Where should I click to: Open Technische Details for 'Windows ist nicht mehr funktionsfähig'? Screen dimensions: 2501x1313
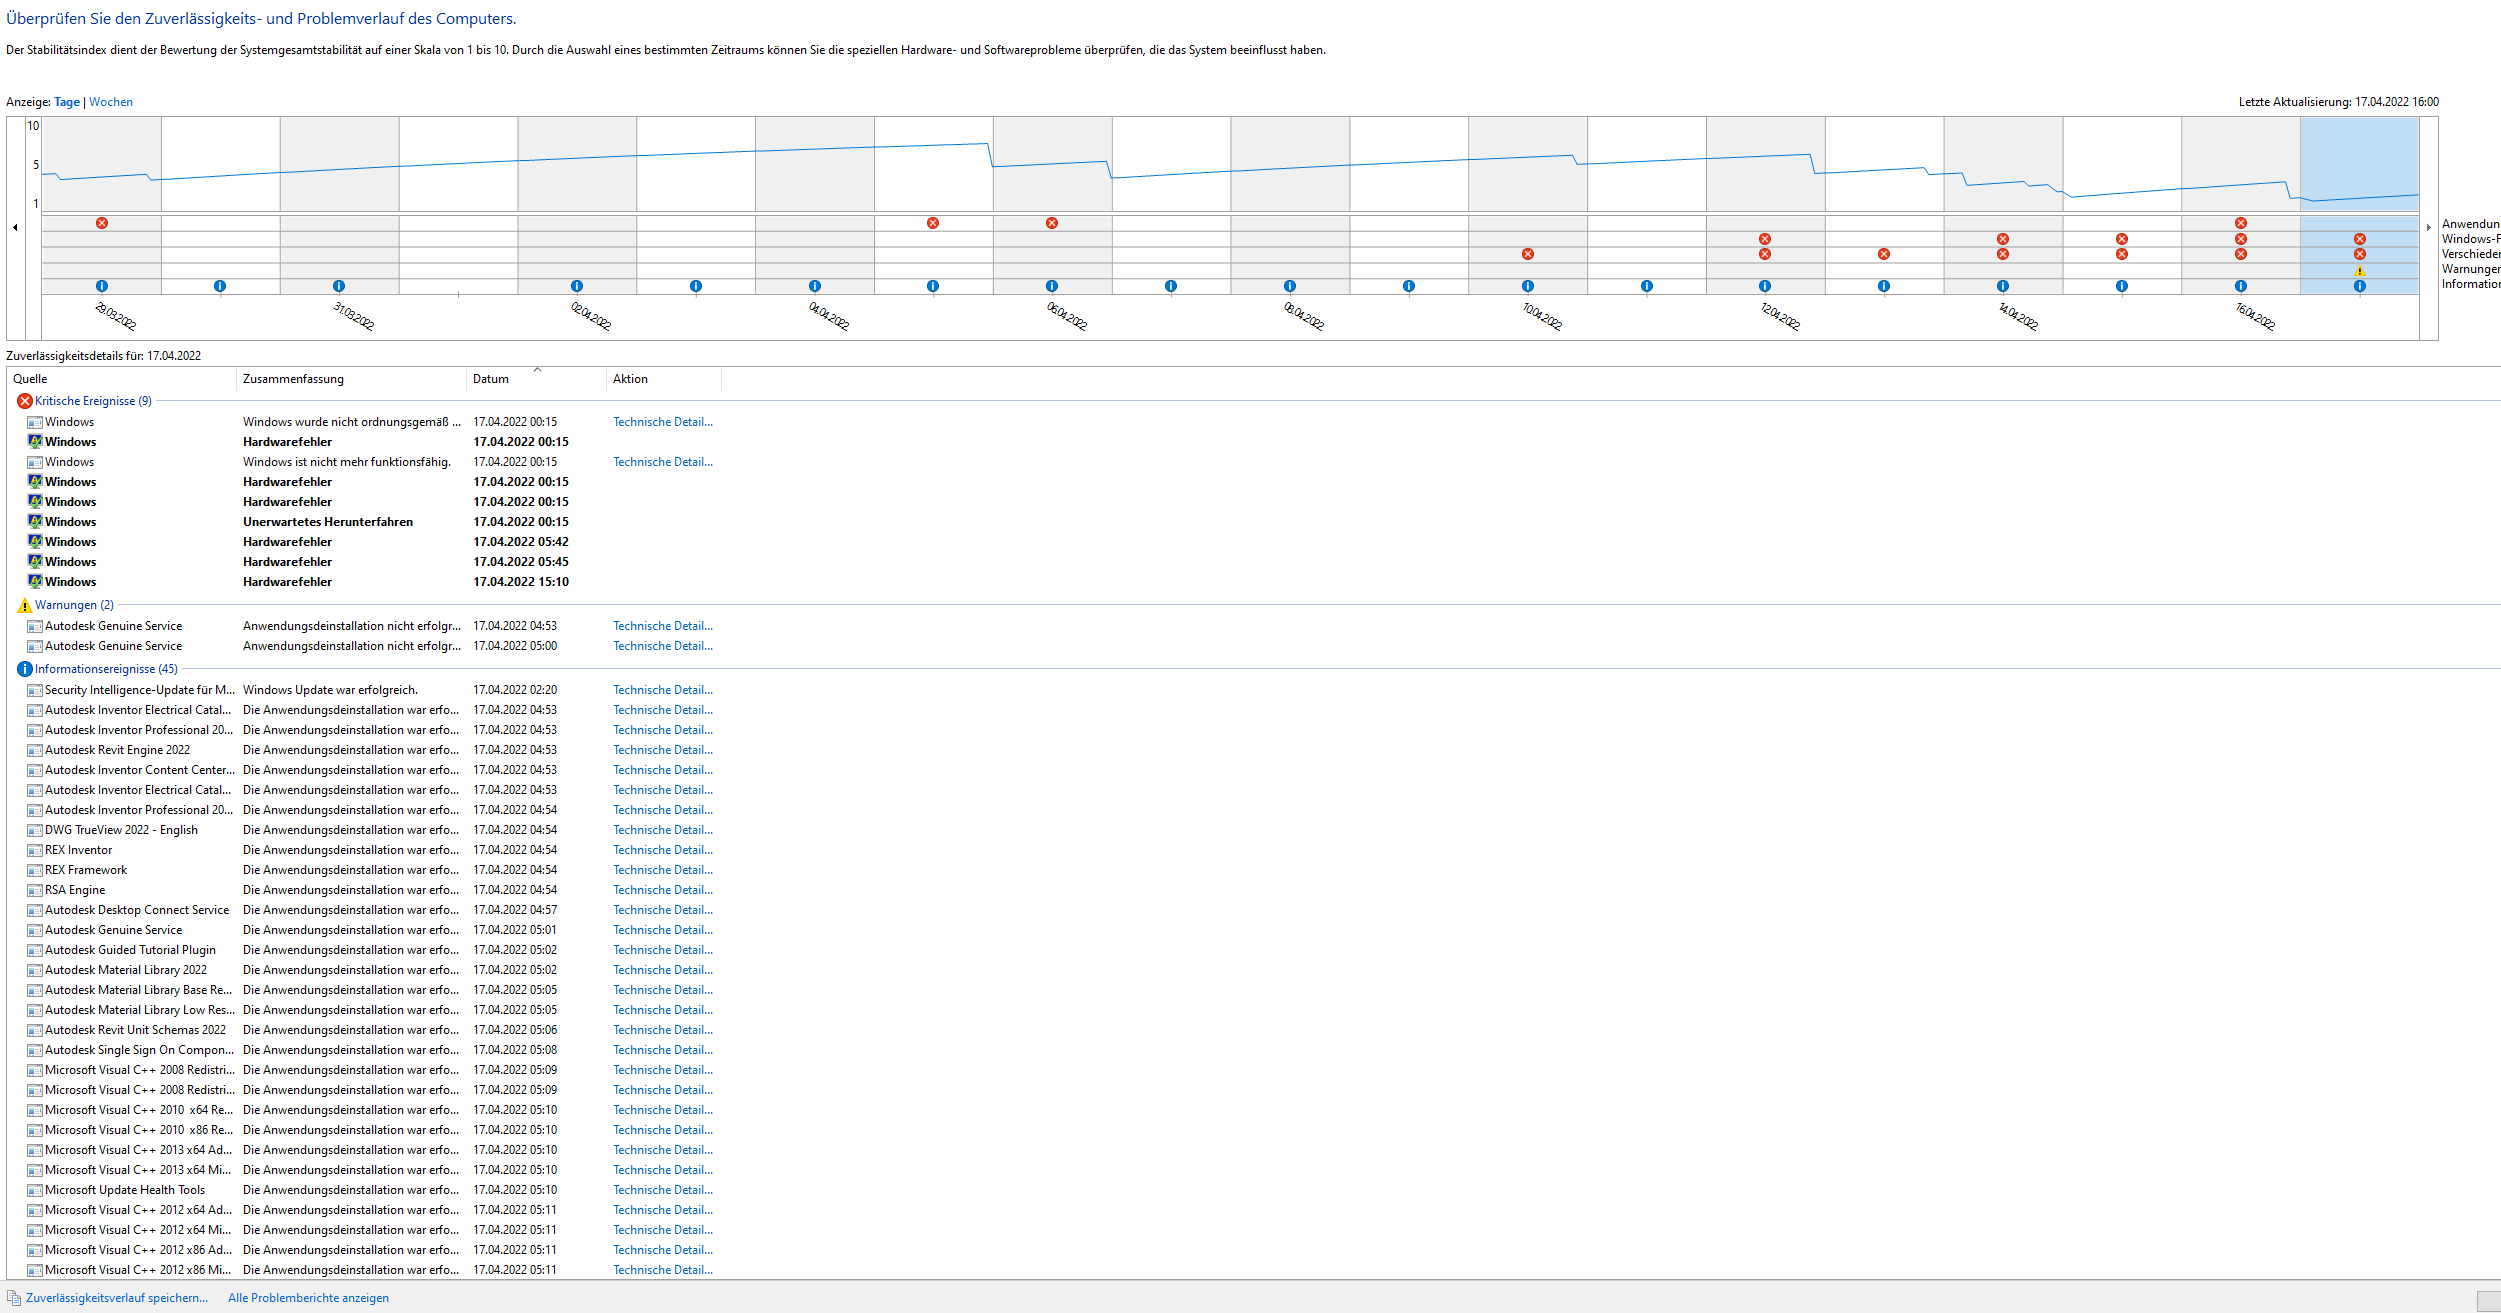(663, 462)
